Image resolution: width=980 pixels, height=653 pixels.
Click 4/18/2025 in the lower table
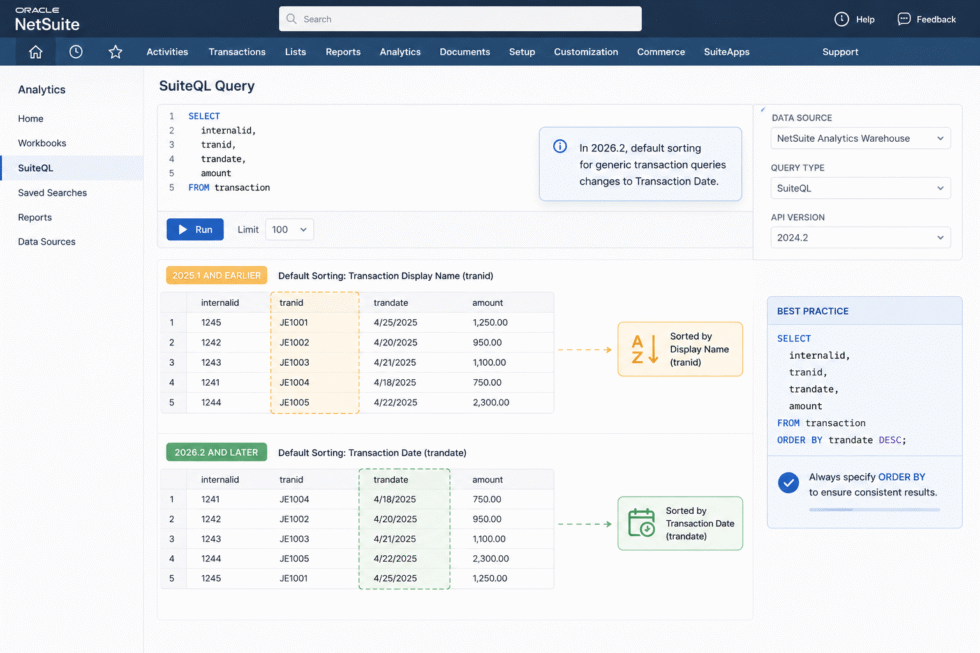click(395, 499)
